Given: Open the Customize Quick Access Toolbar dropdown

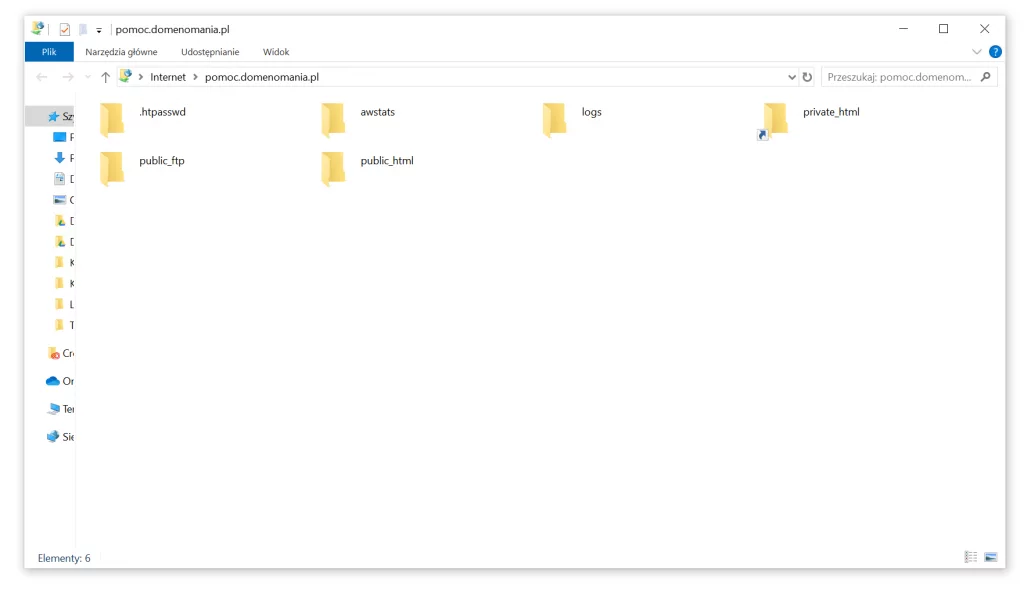Looking at the screenshot, I should click(x=99, y=30).
